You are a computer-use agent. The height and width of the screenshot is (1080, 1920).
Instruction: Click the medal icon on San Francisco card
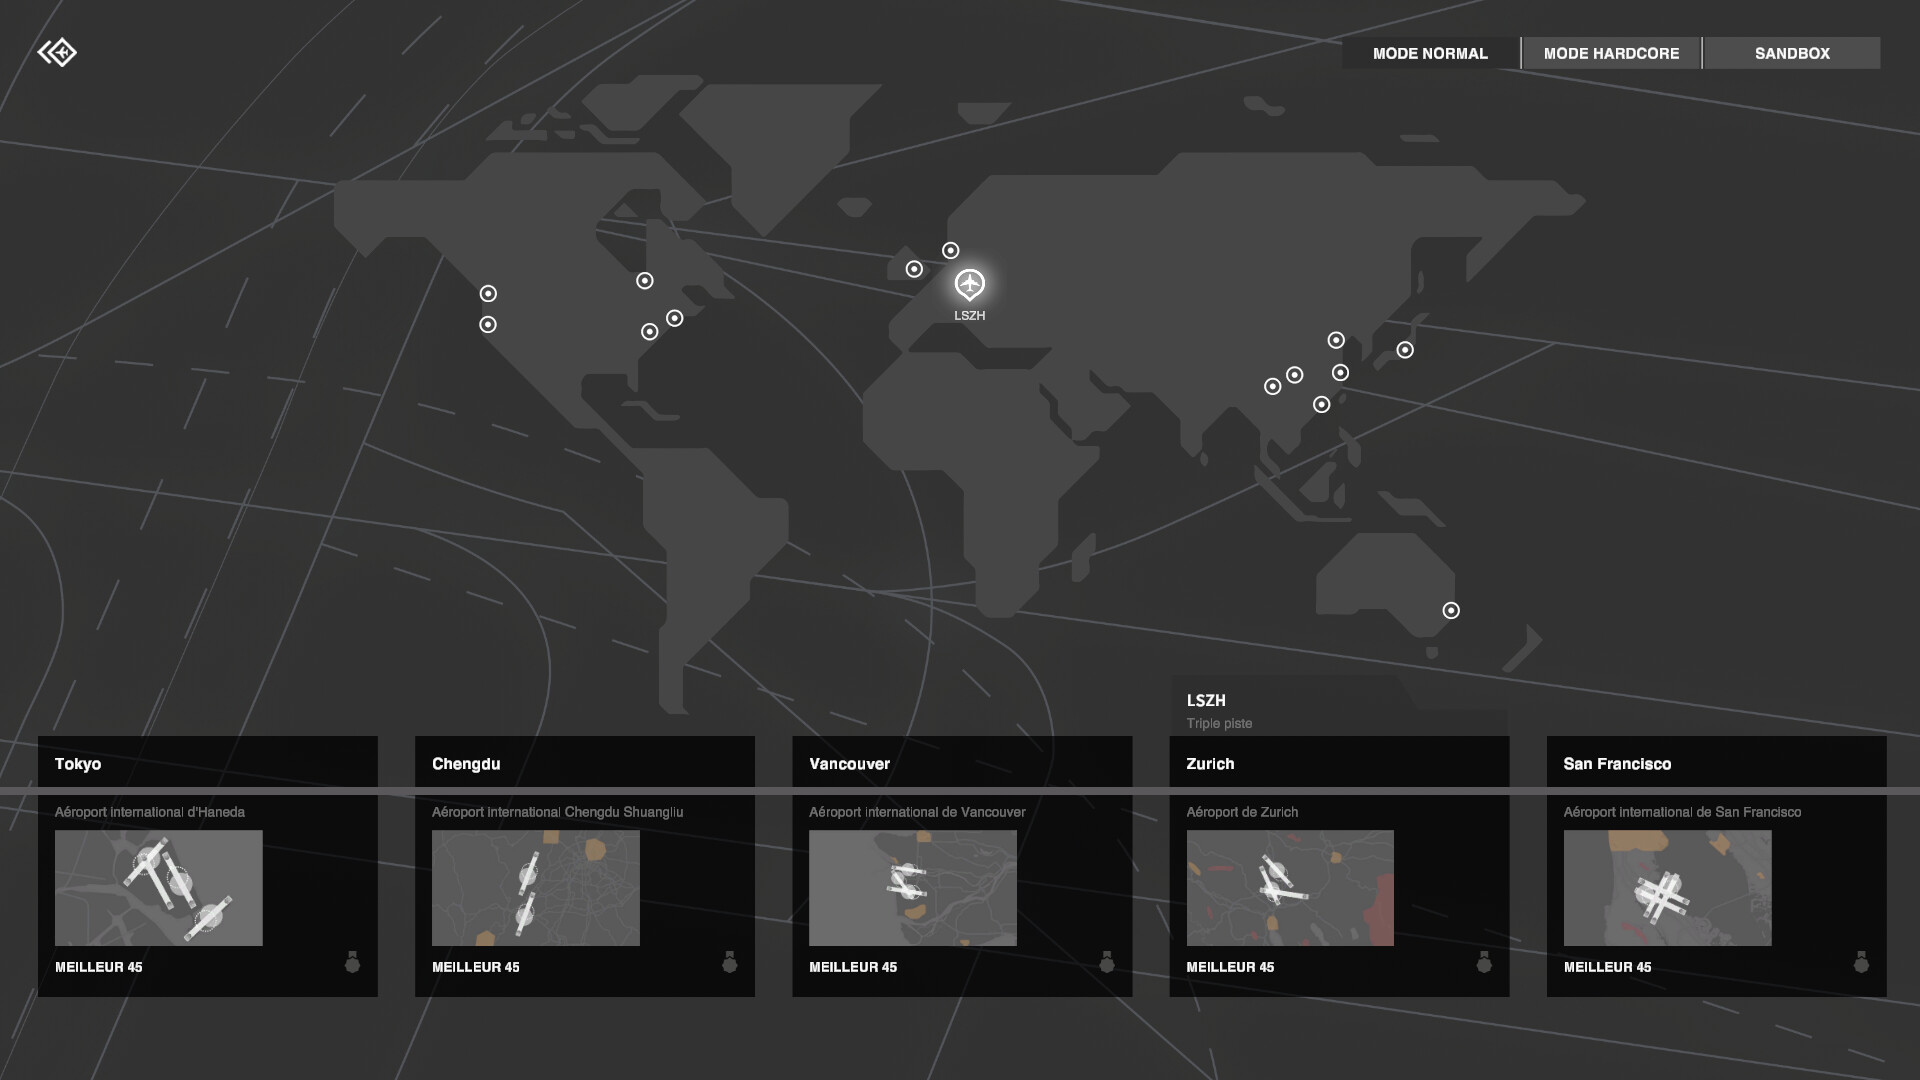1861,962
